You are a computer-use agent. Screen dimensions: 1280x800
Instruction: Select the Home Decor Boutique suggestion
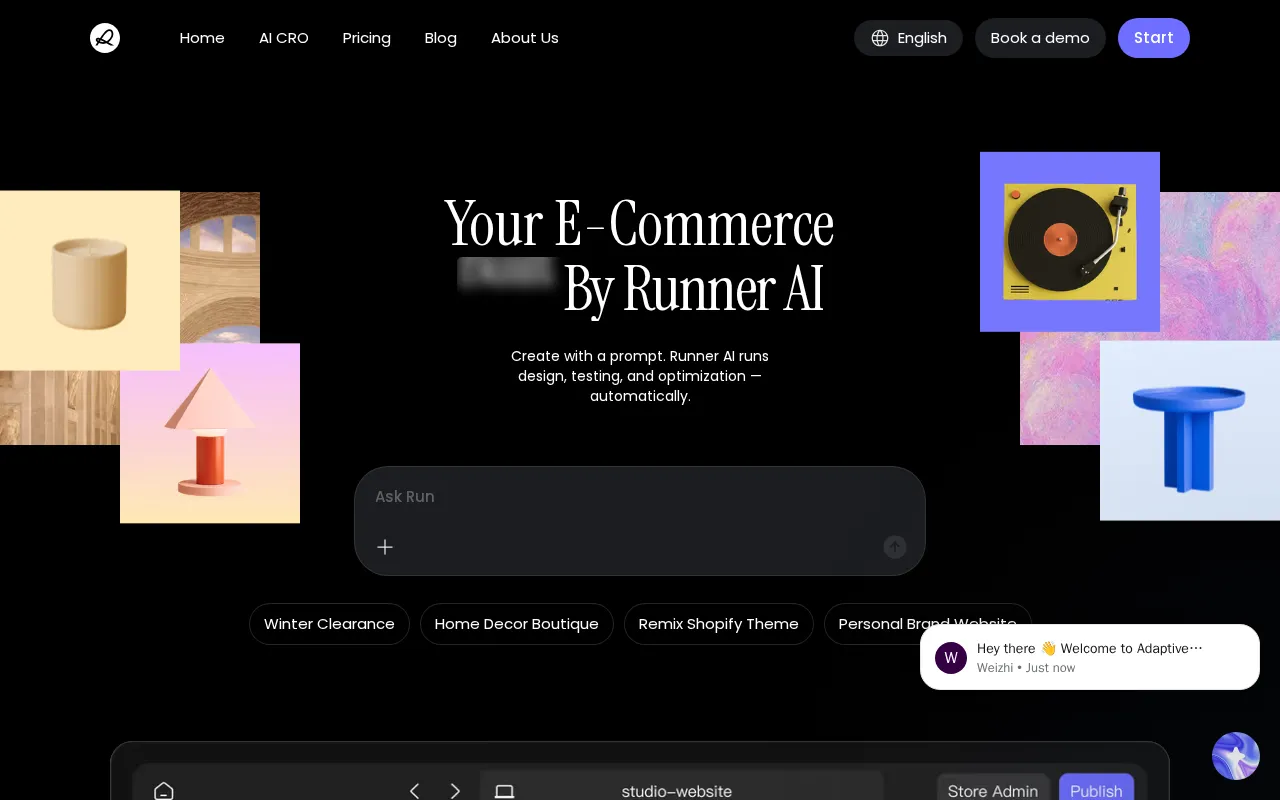pos(517,624)
